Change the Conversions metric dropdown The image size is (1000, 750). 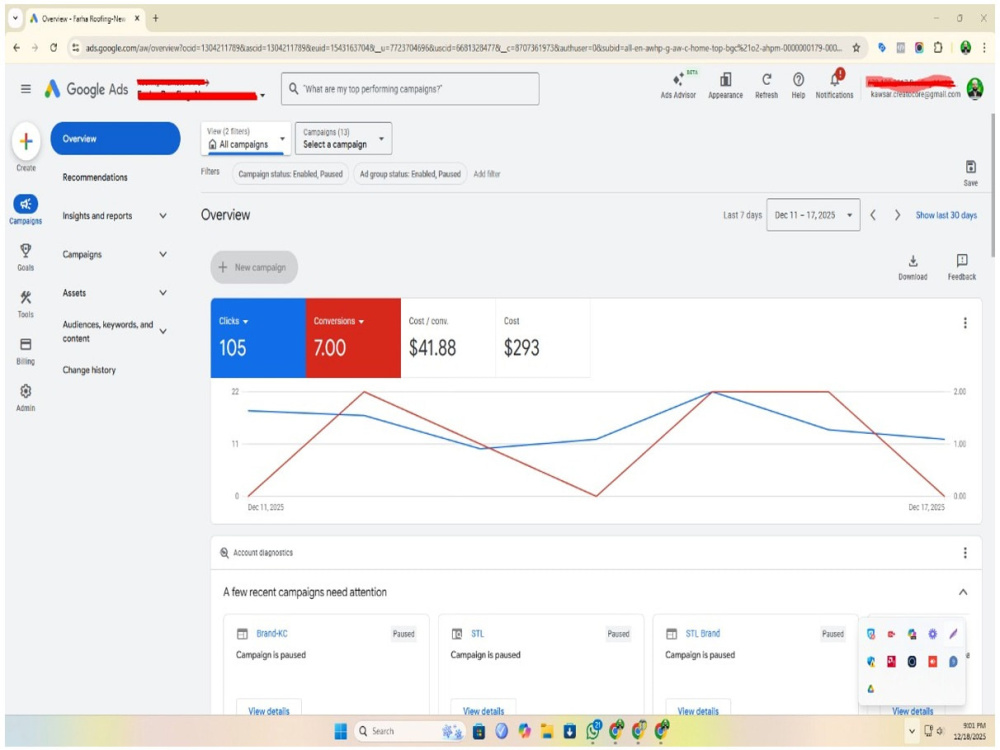(x=339, y=321)
